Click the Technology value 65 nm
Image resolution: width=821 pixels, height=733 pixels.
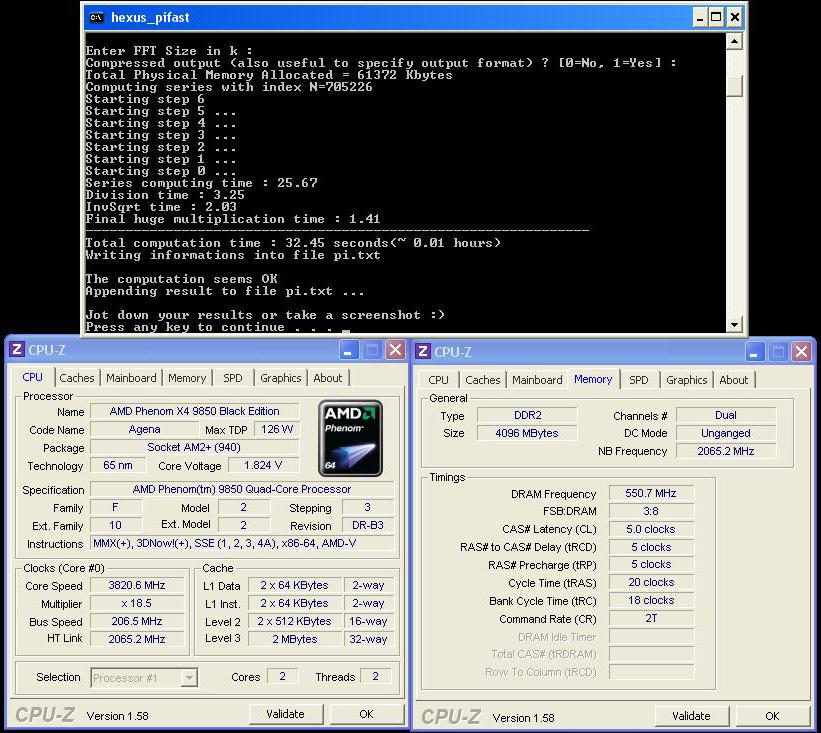pyautogui.click(x=117, y=465)
